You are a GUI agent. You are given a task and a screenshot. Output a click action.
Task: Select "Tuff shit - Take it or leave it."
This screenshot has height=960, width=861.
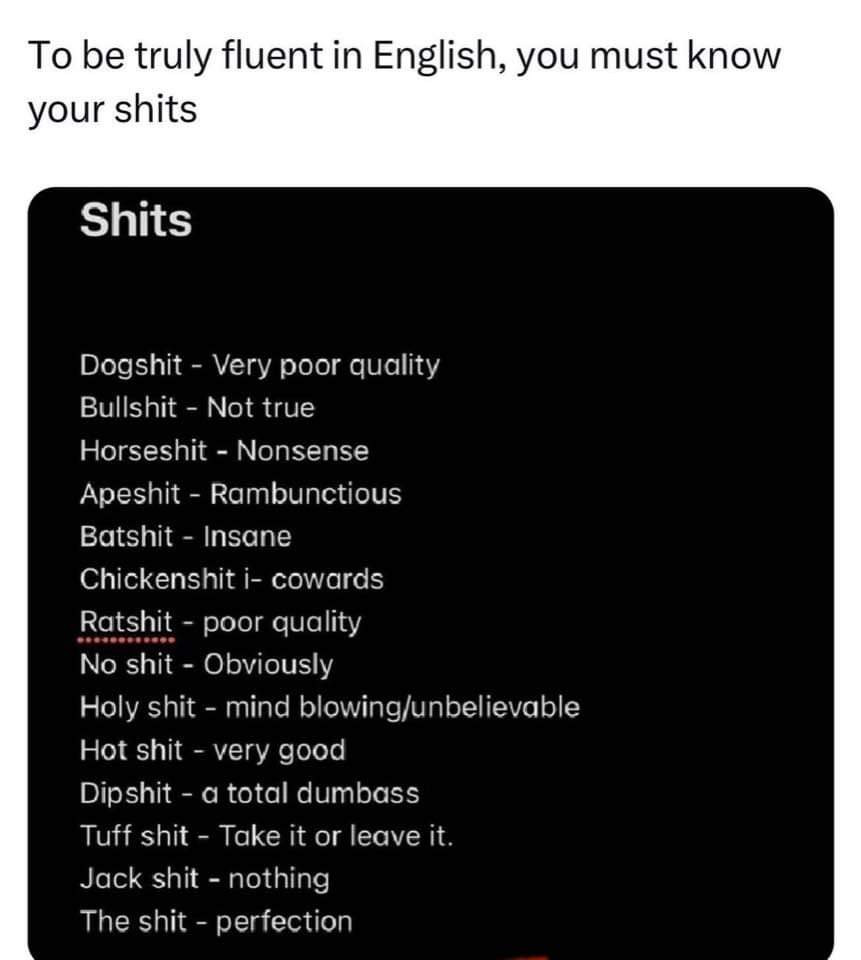[266, 836]
